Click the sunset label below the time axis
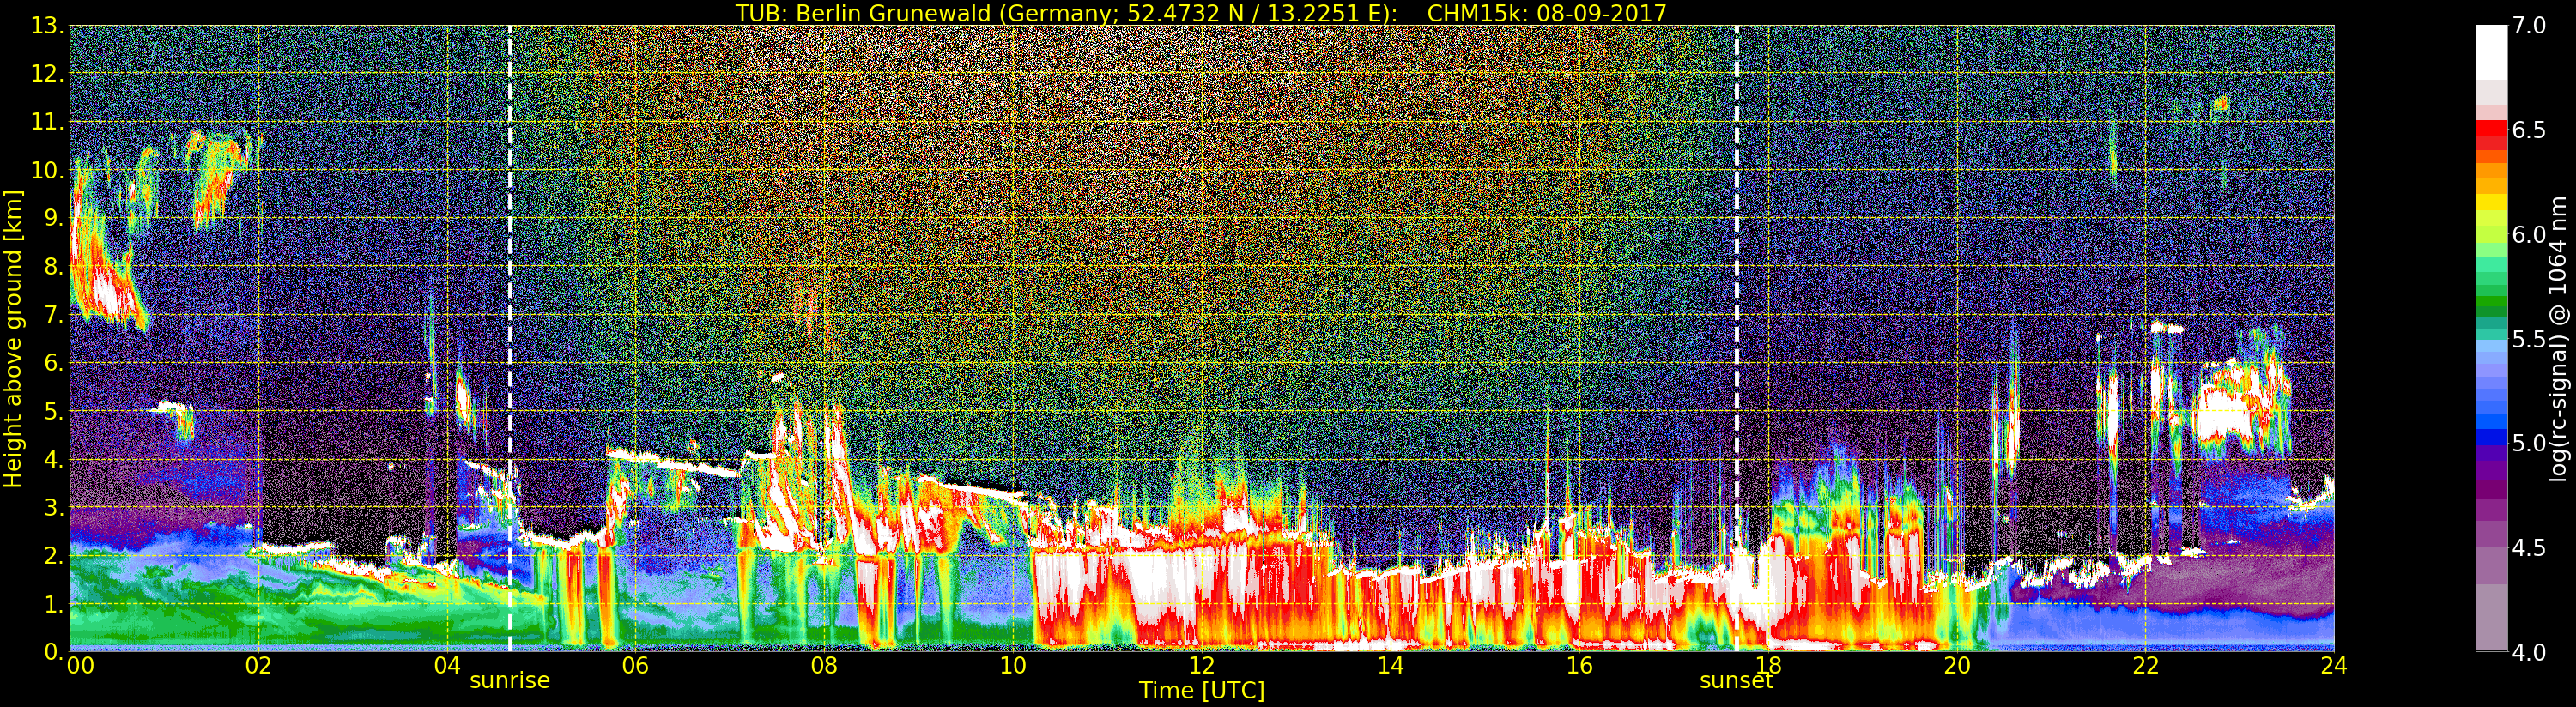This screenshot has height=707, width=2576. [1736, 681]
